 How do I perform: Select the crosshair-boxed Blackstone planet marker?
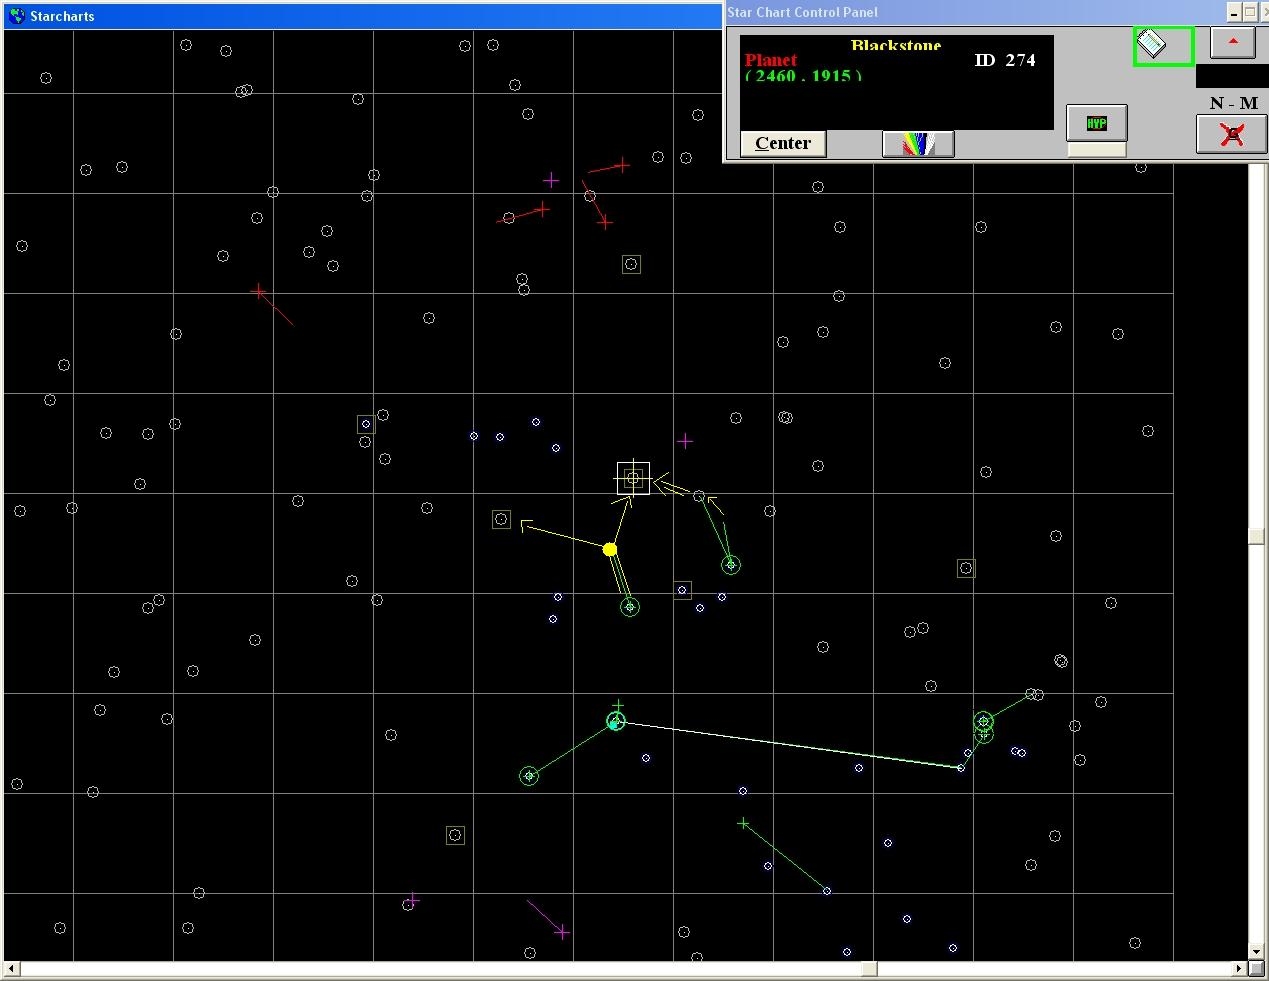633,479
